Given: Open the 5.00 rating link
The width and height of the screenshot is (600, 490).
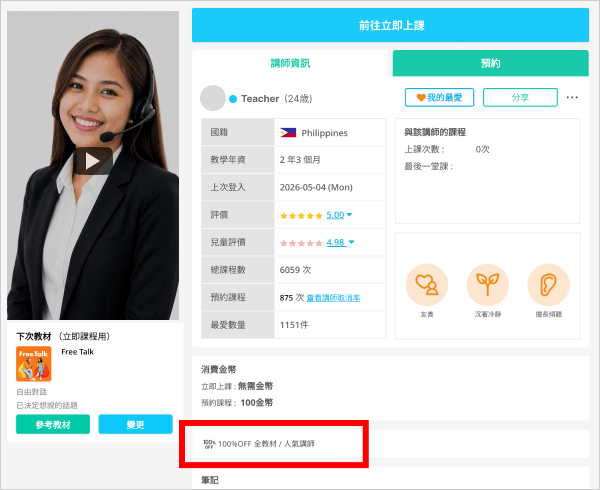Looking at the screenshot, I should pyautogui.click(x=335, y=215).
